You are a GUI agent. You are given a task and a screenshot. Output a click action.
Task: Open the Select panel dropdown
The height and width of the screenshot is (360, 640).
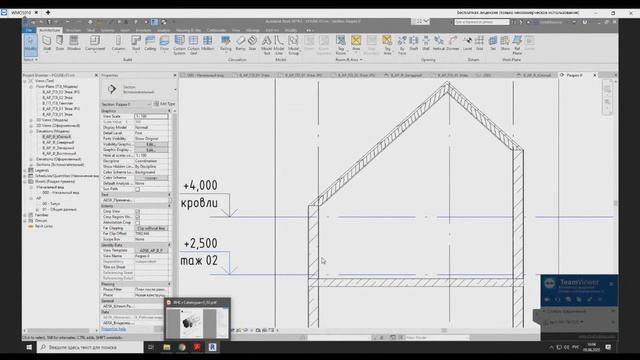30,60
